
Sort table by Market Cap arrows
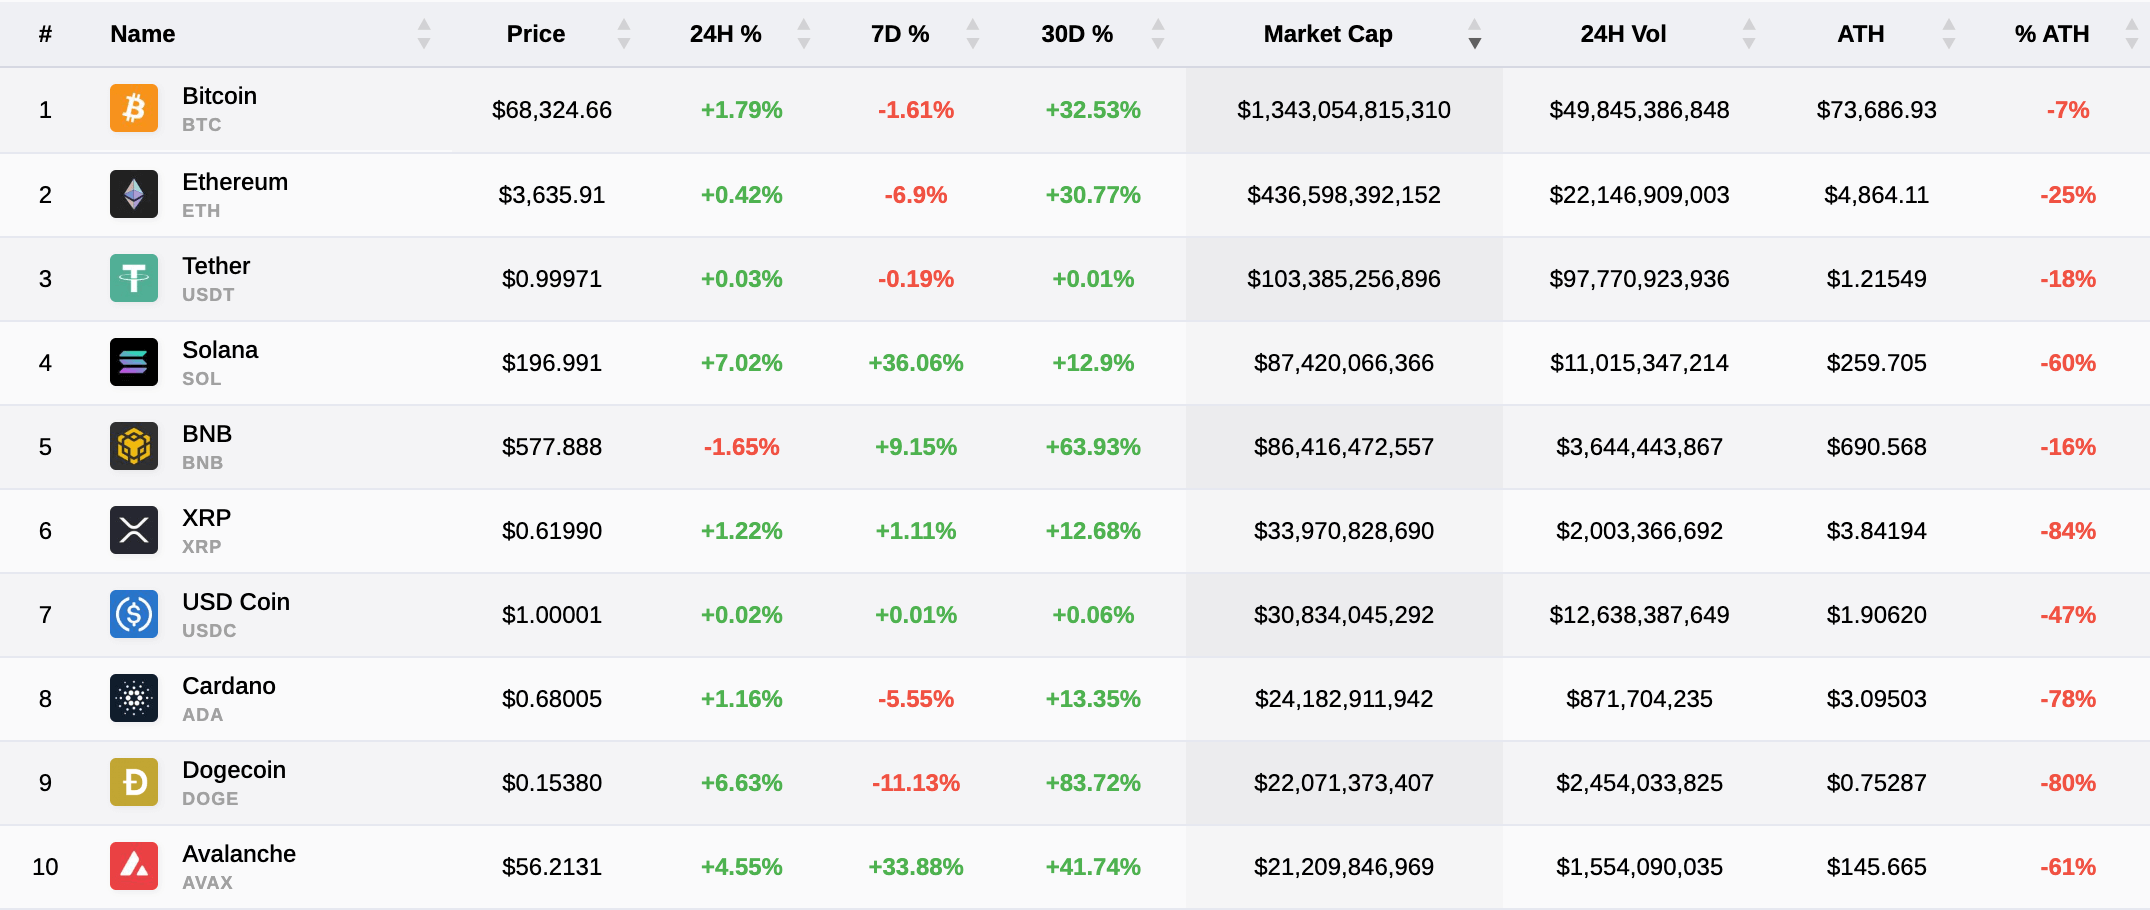pos(1474,34)
